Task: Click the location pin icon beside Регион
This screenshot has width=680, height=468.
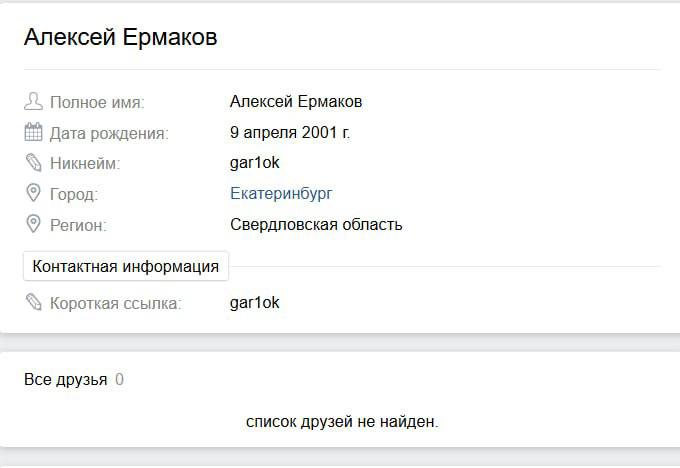Action: point(33,224)
